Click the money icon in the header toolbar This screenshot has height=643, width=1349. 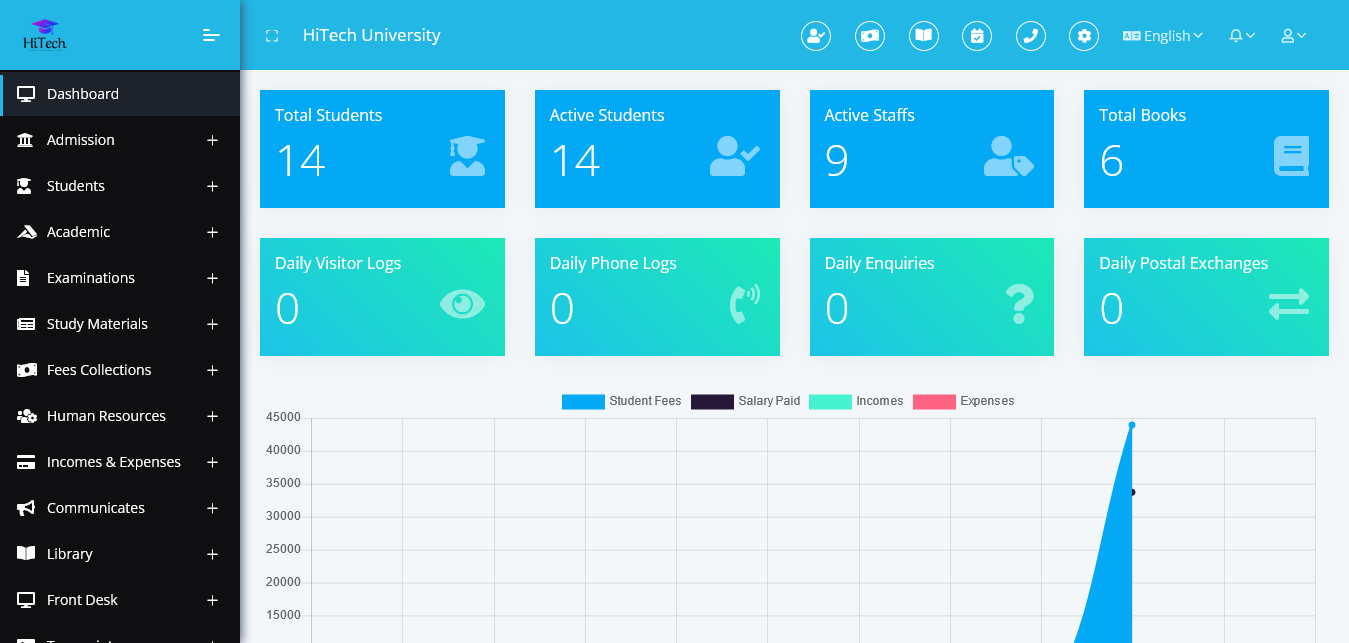point(870,35)
